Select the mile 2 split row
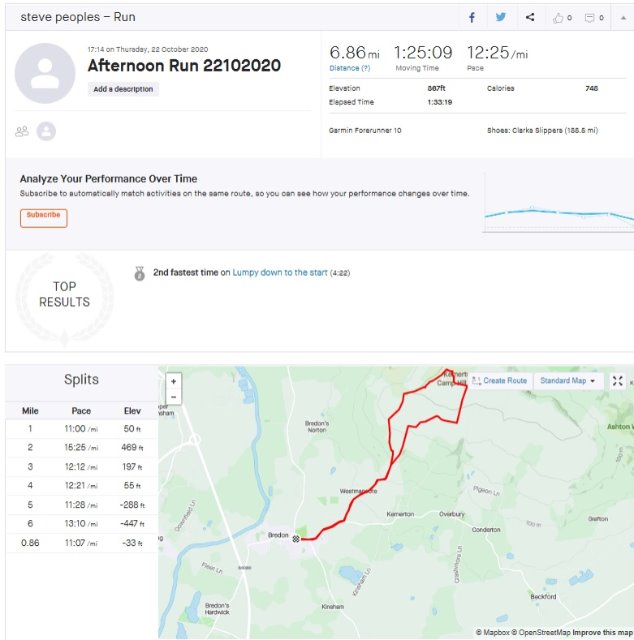 (81, 447)
